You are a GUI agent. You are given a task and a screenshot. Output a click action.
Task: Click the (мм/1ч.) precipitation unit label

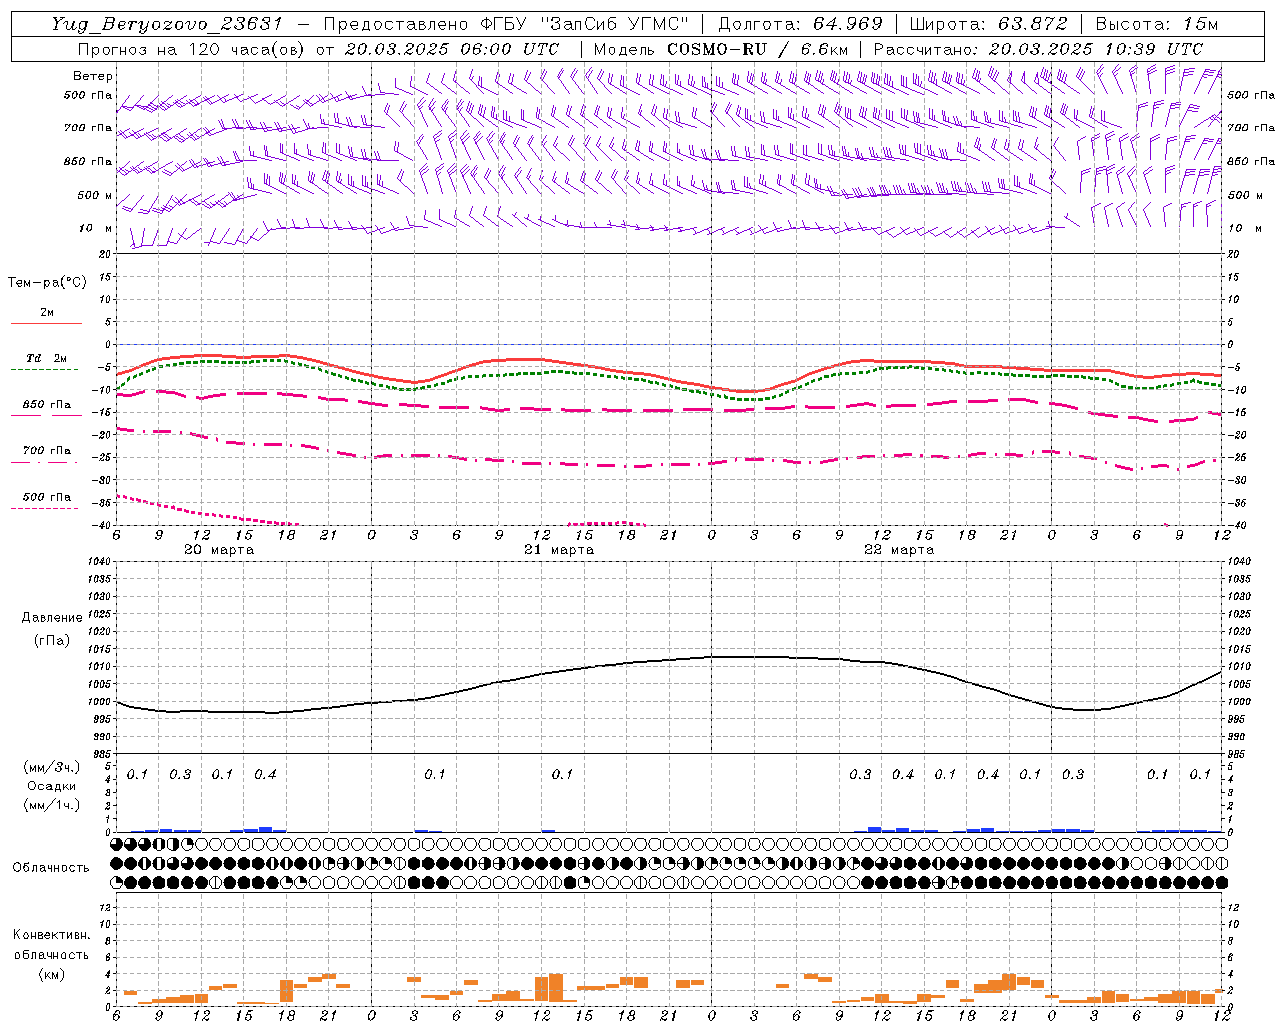pos(52,804)
